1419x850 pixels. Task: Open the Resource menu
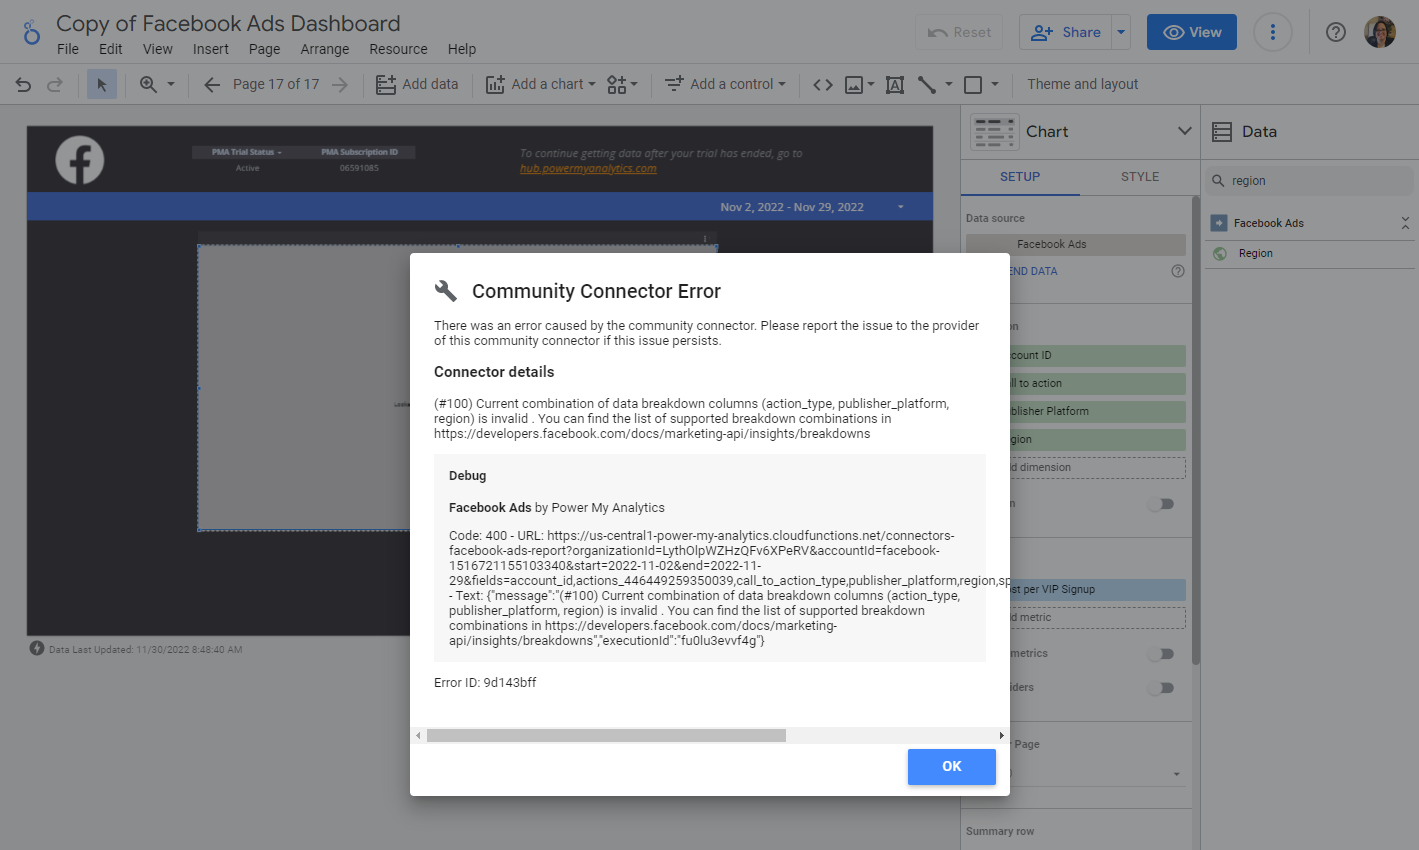(x=398, y=49)
